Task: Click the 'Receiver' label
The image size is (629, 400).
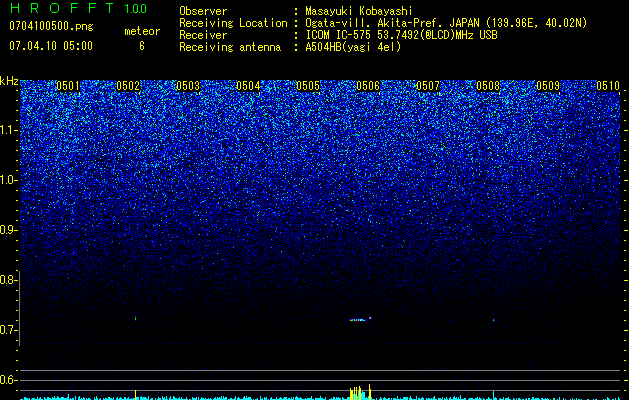Action: pyautogui.click(x=203, y=35)
